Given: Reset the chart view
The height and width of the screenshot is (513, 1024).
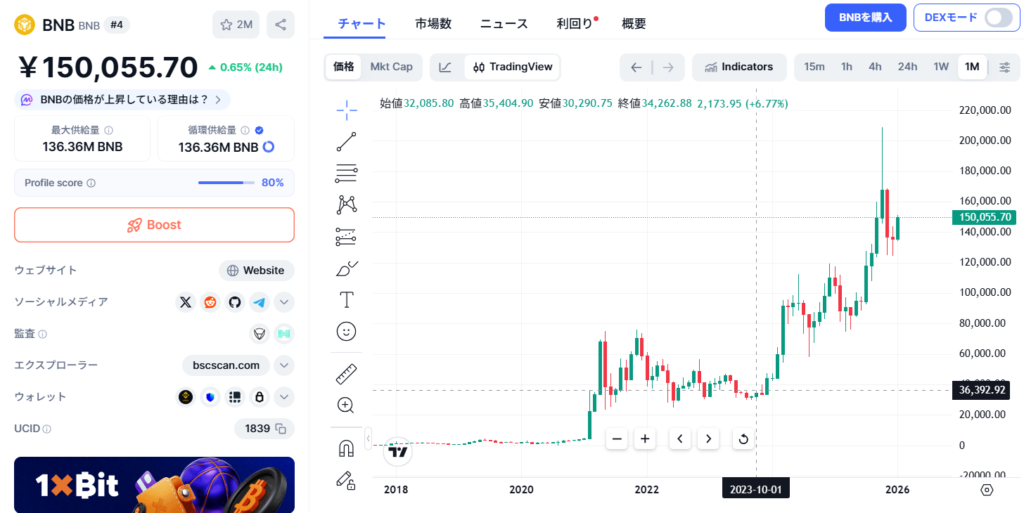Looking at the screenshot, I should tap(743, 439).
